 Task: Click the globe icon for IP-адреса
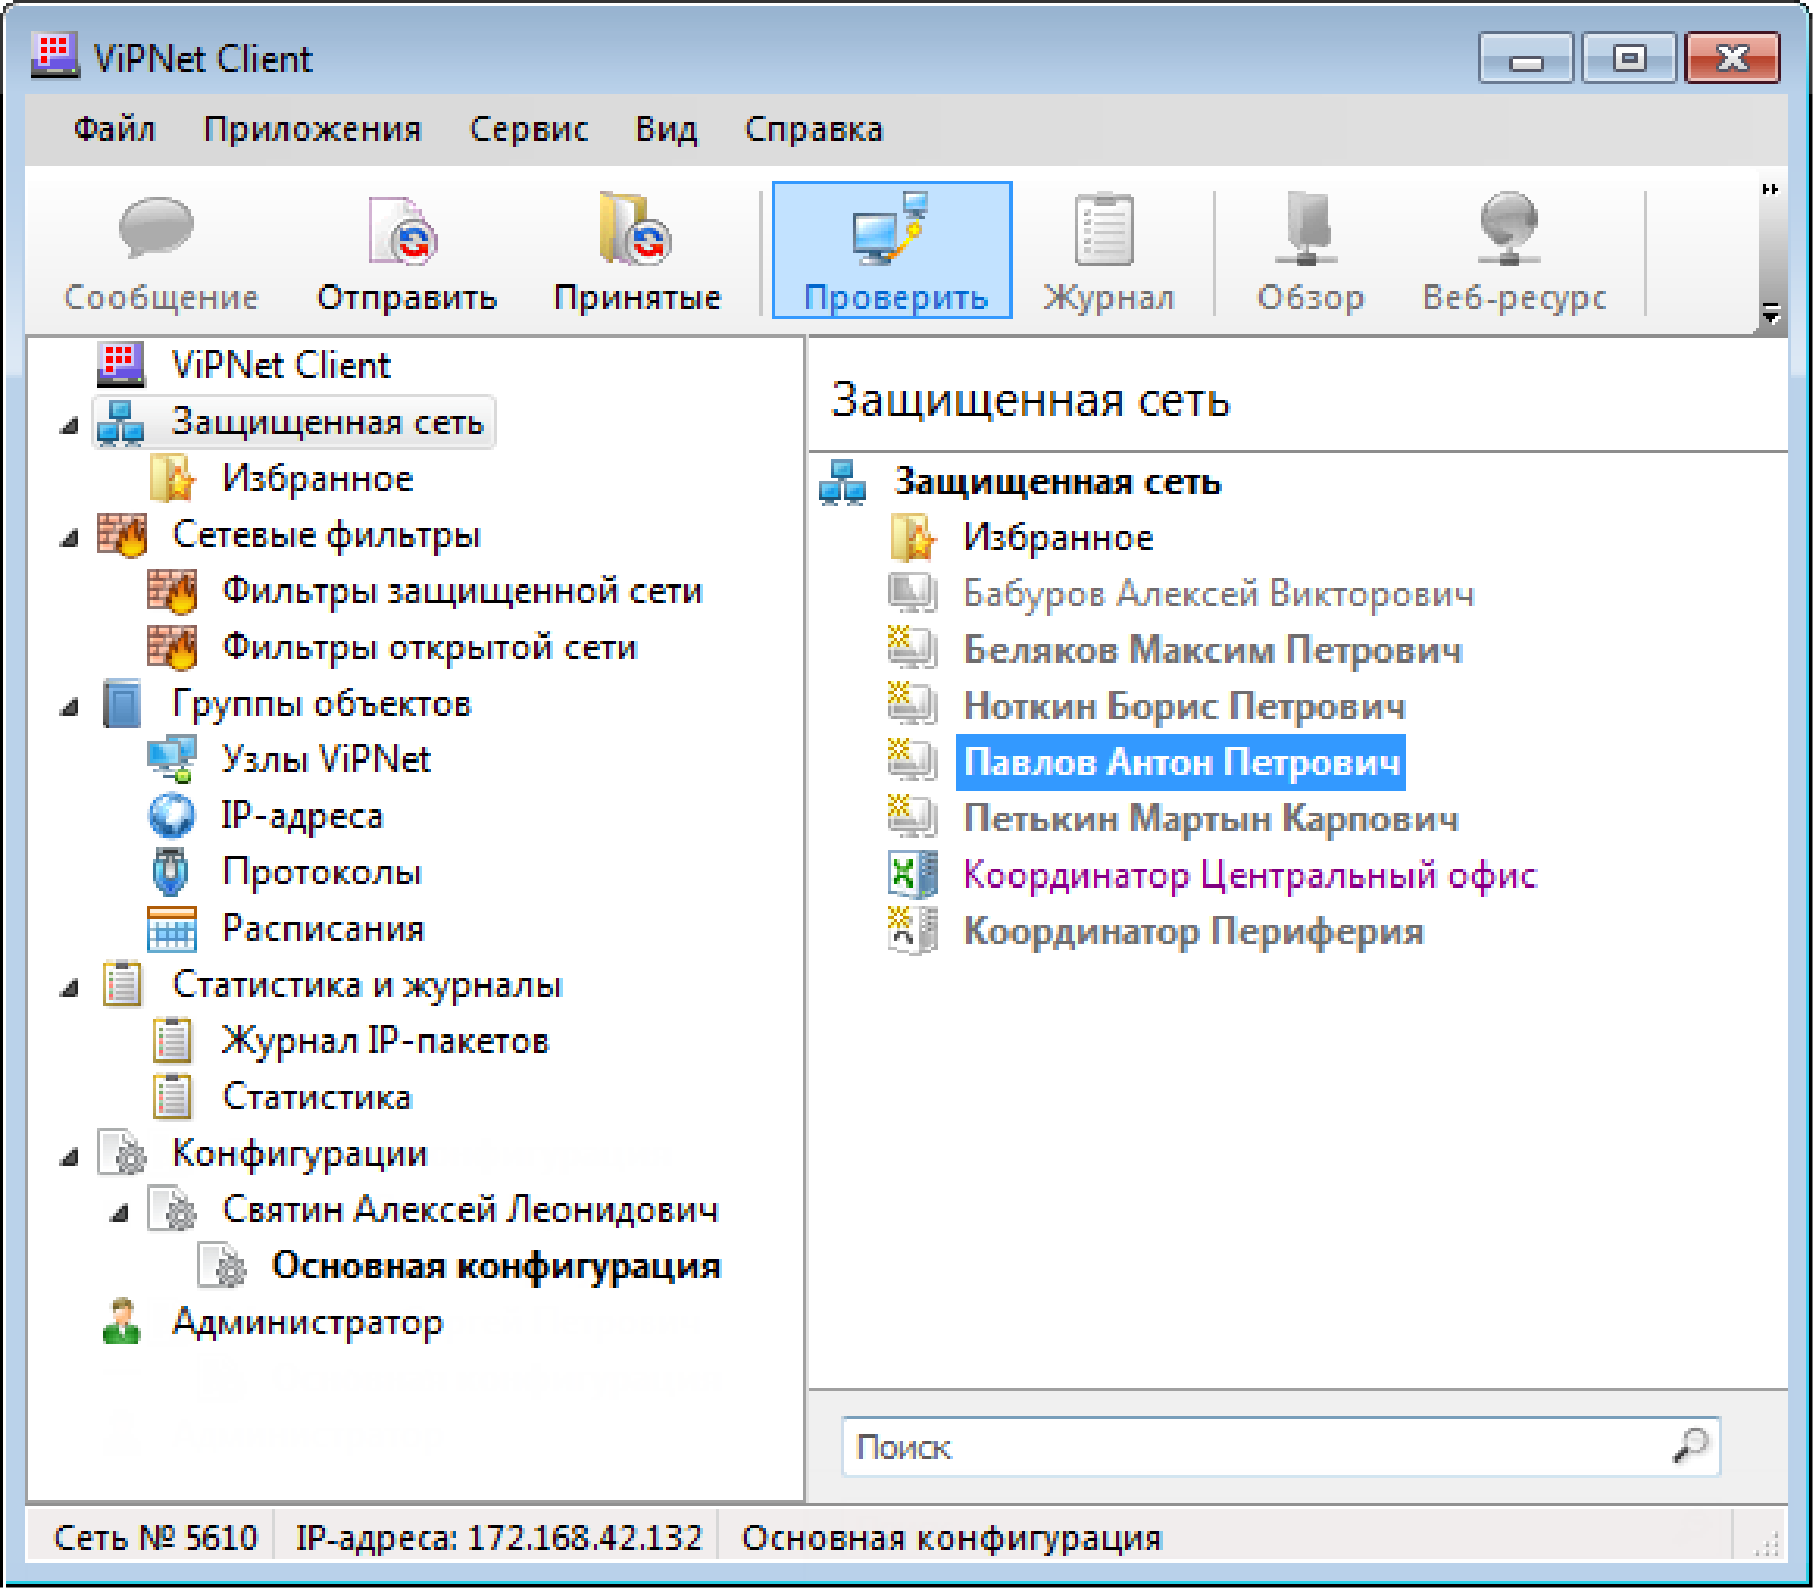click(x=171, y=815)
